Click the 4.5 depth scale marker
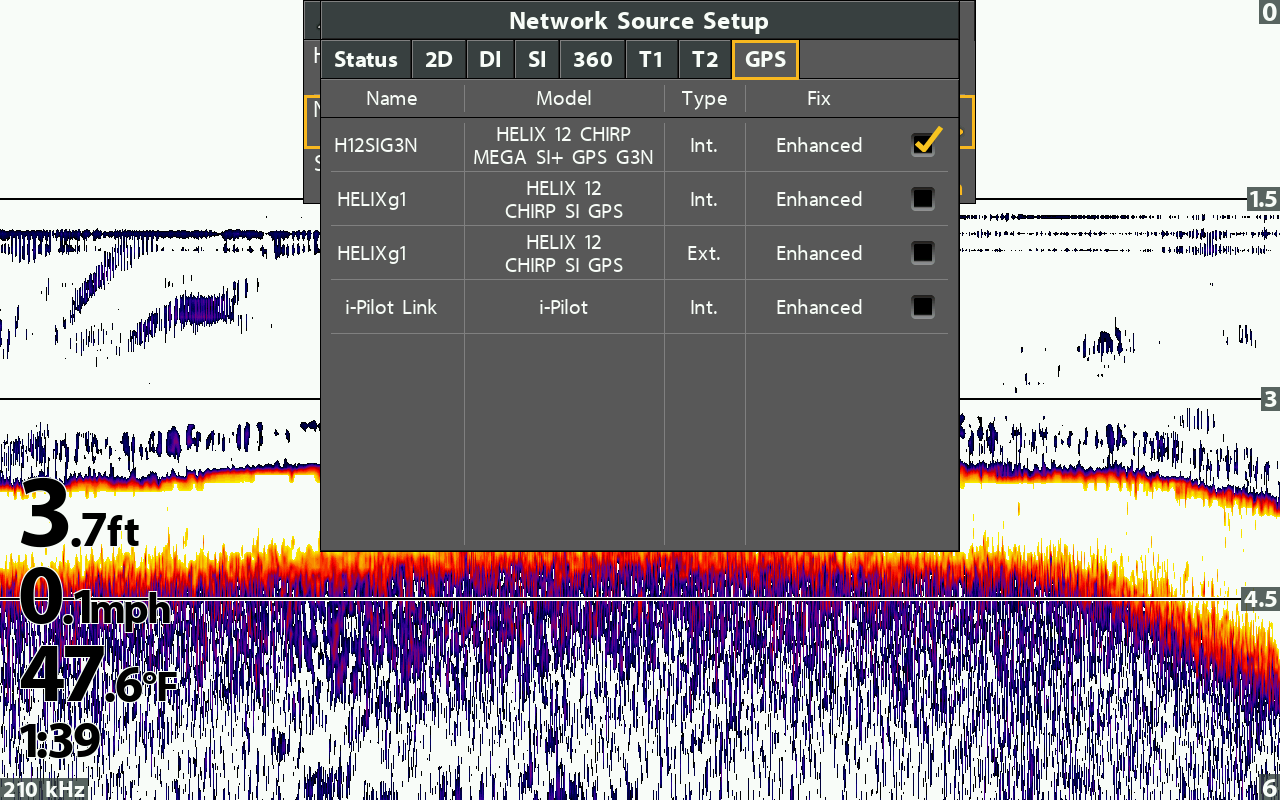Image resolution: width=1280 pixels, height=800 pixels. (1260, 599)
